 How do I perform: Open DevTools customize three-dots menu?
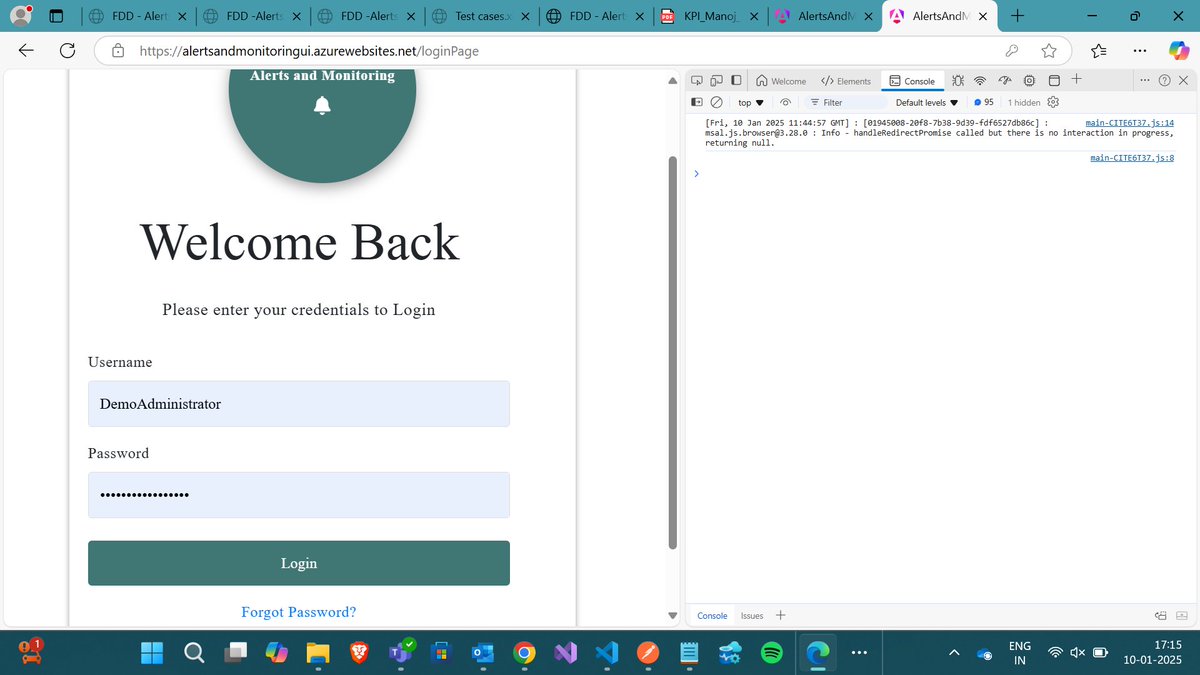tap(1145, 81)
